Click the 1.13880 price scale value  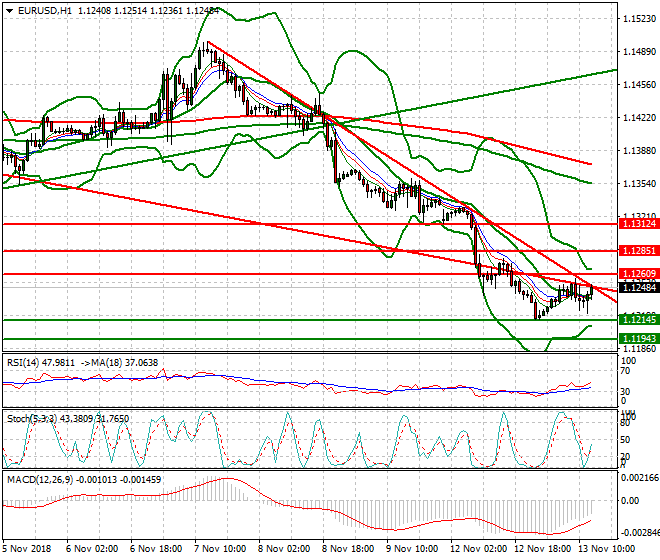[639, 150]
